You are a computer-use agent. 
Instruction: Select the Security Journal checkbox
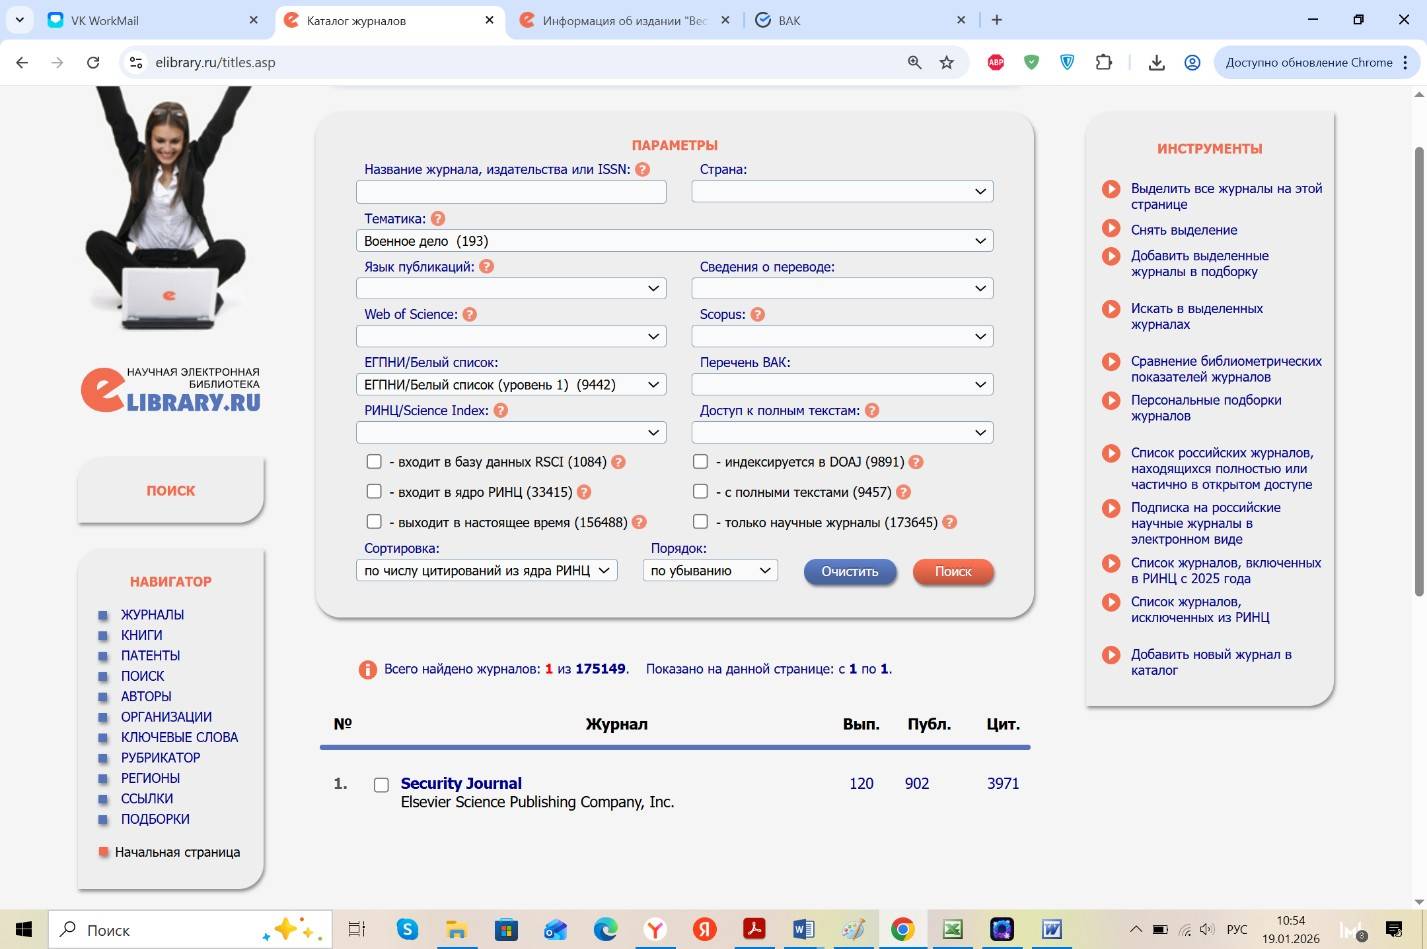click(381, 785)
